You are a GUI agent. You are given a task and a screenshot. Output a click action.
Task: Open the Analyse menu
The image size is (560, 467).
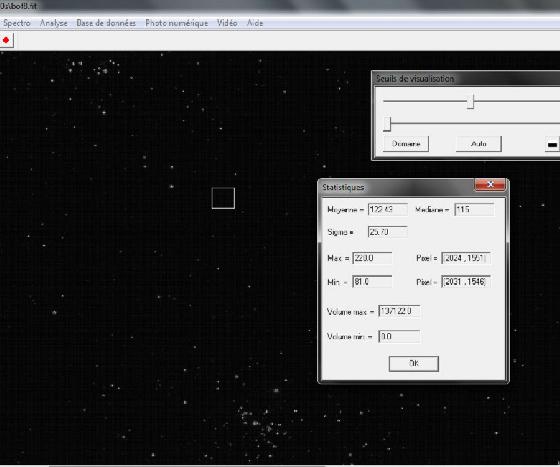[x=54, y=23]
